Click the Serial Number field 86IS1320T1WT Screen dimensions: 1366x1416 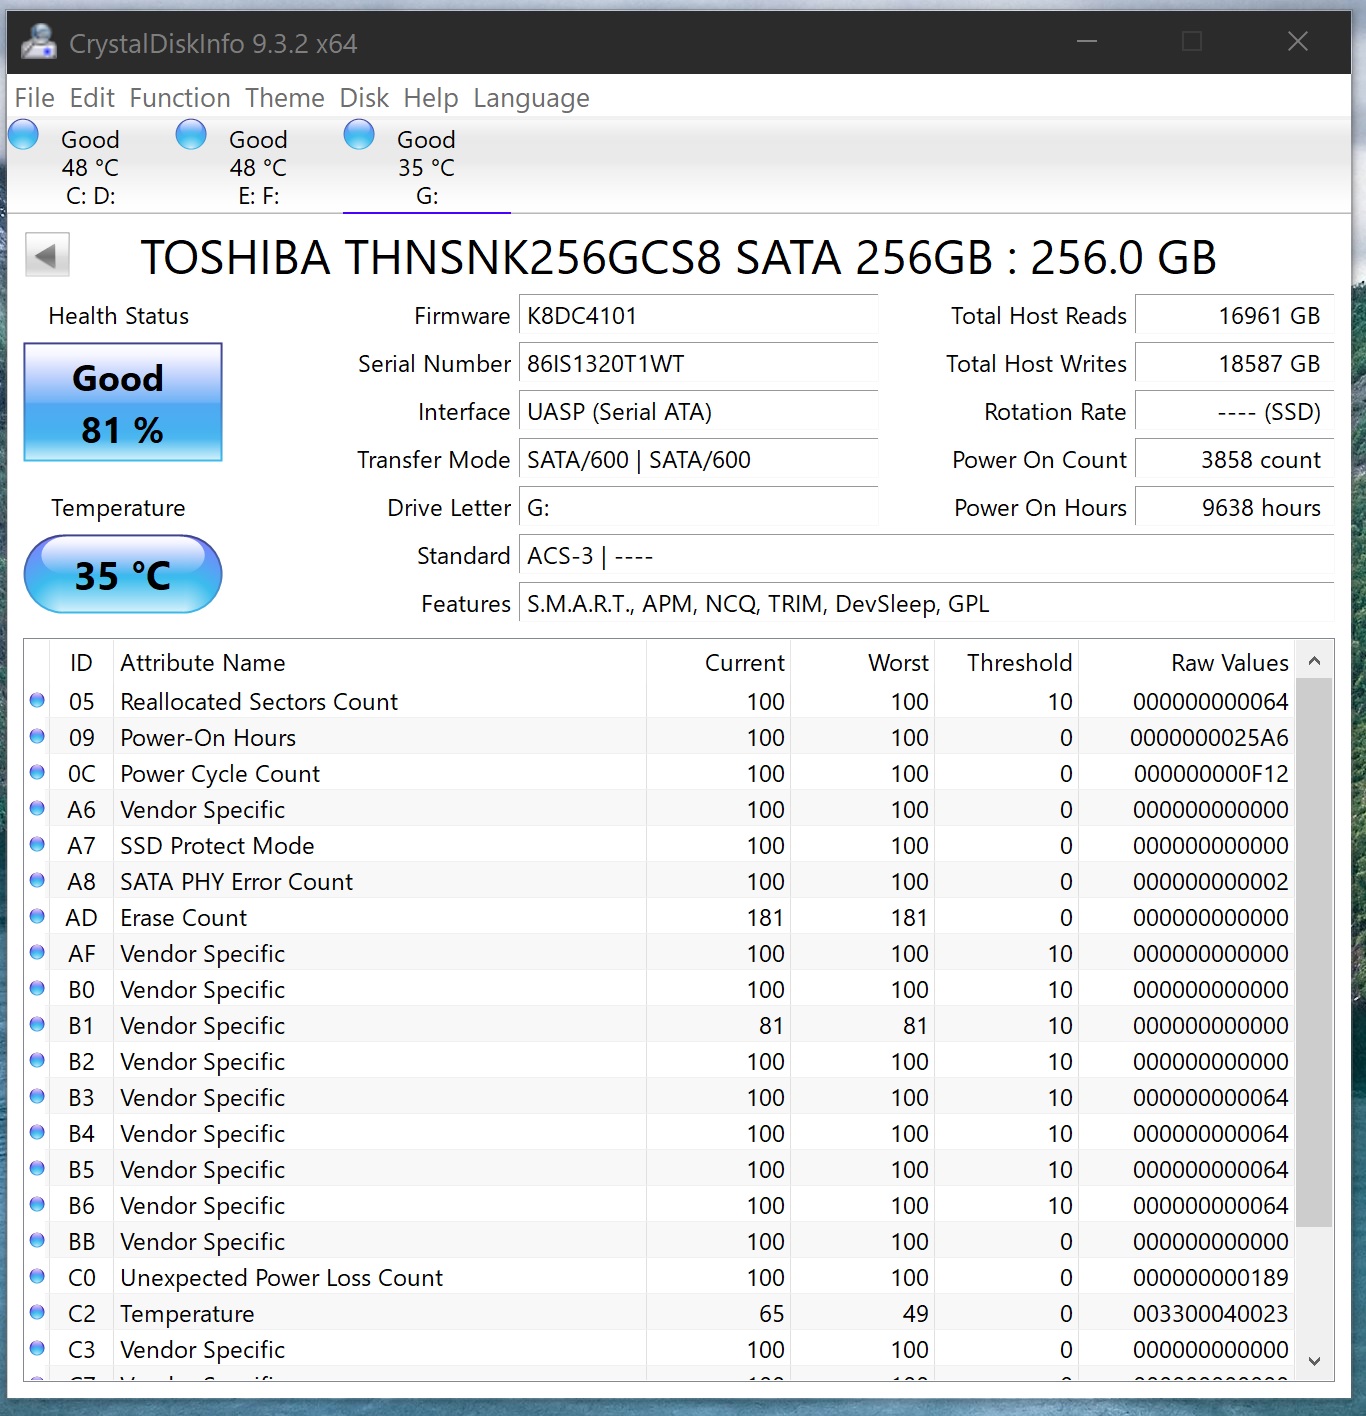pyautogui.click(x=698, y=364)
